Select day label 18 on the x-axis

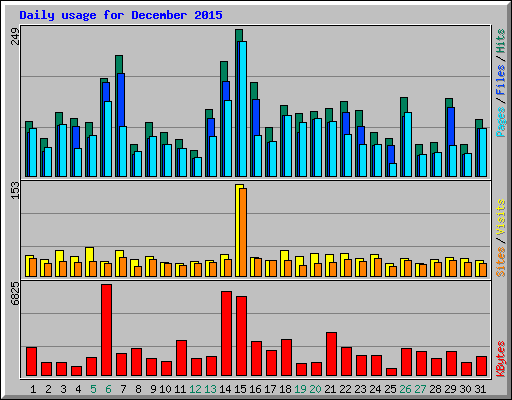pos(285,389)
